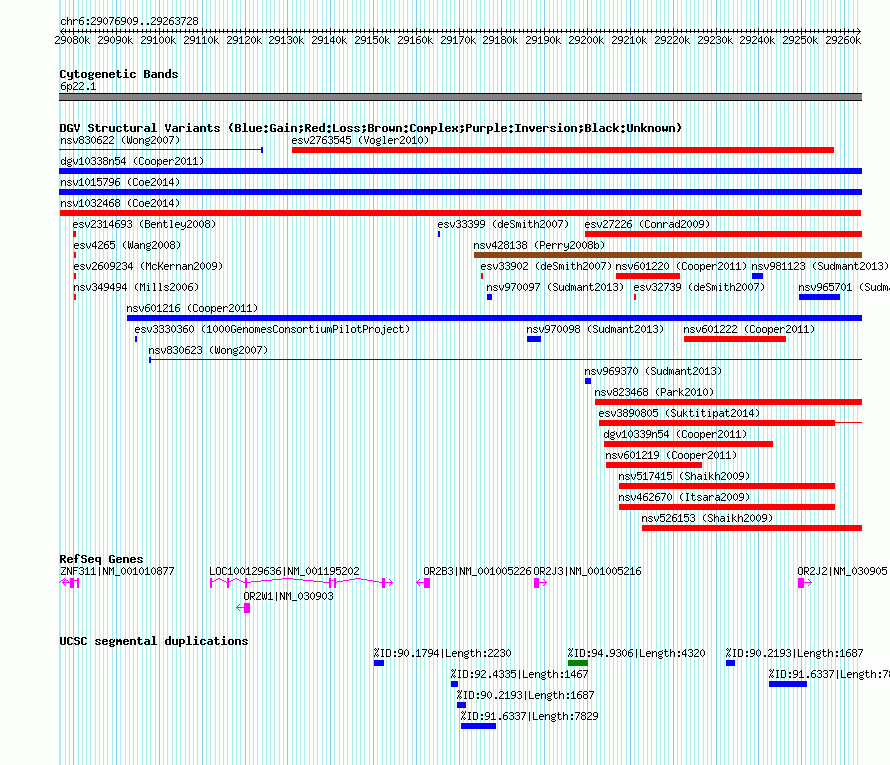The height and width of the screenshot is (765, 890).
Task: Click the nsv349494 (Mills2006) label
Action: [136, 287]
